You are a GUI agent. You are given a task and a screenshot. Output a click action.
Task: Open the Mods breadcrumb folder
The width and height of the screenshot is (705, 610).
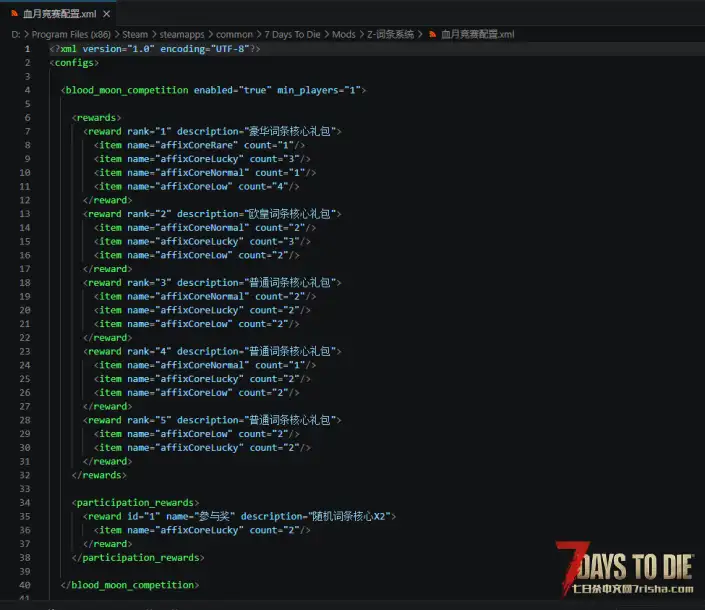click(x=344, y=34)
